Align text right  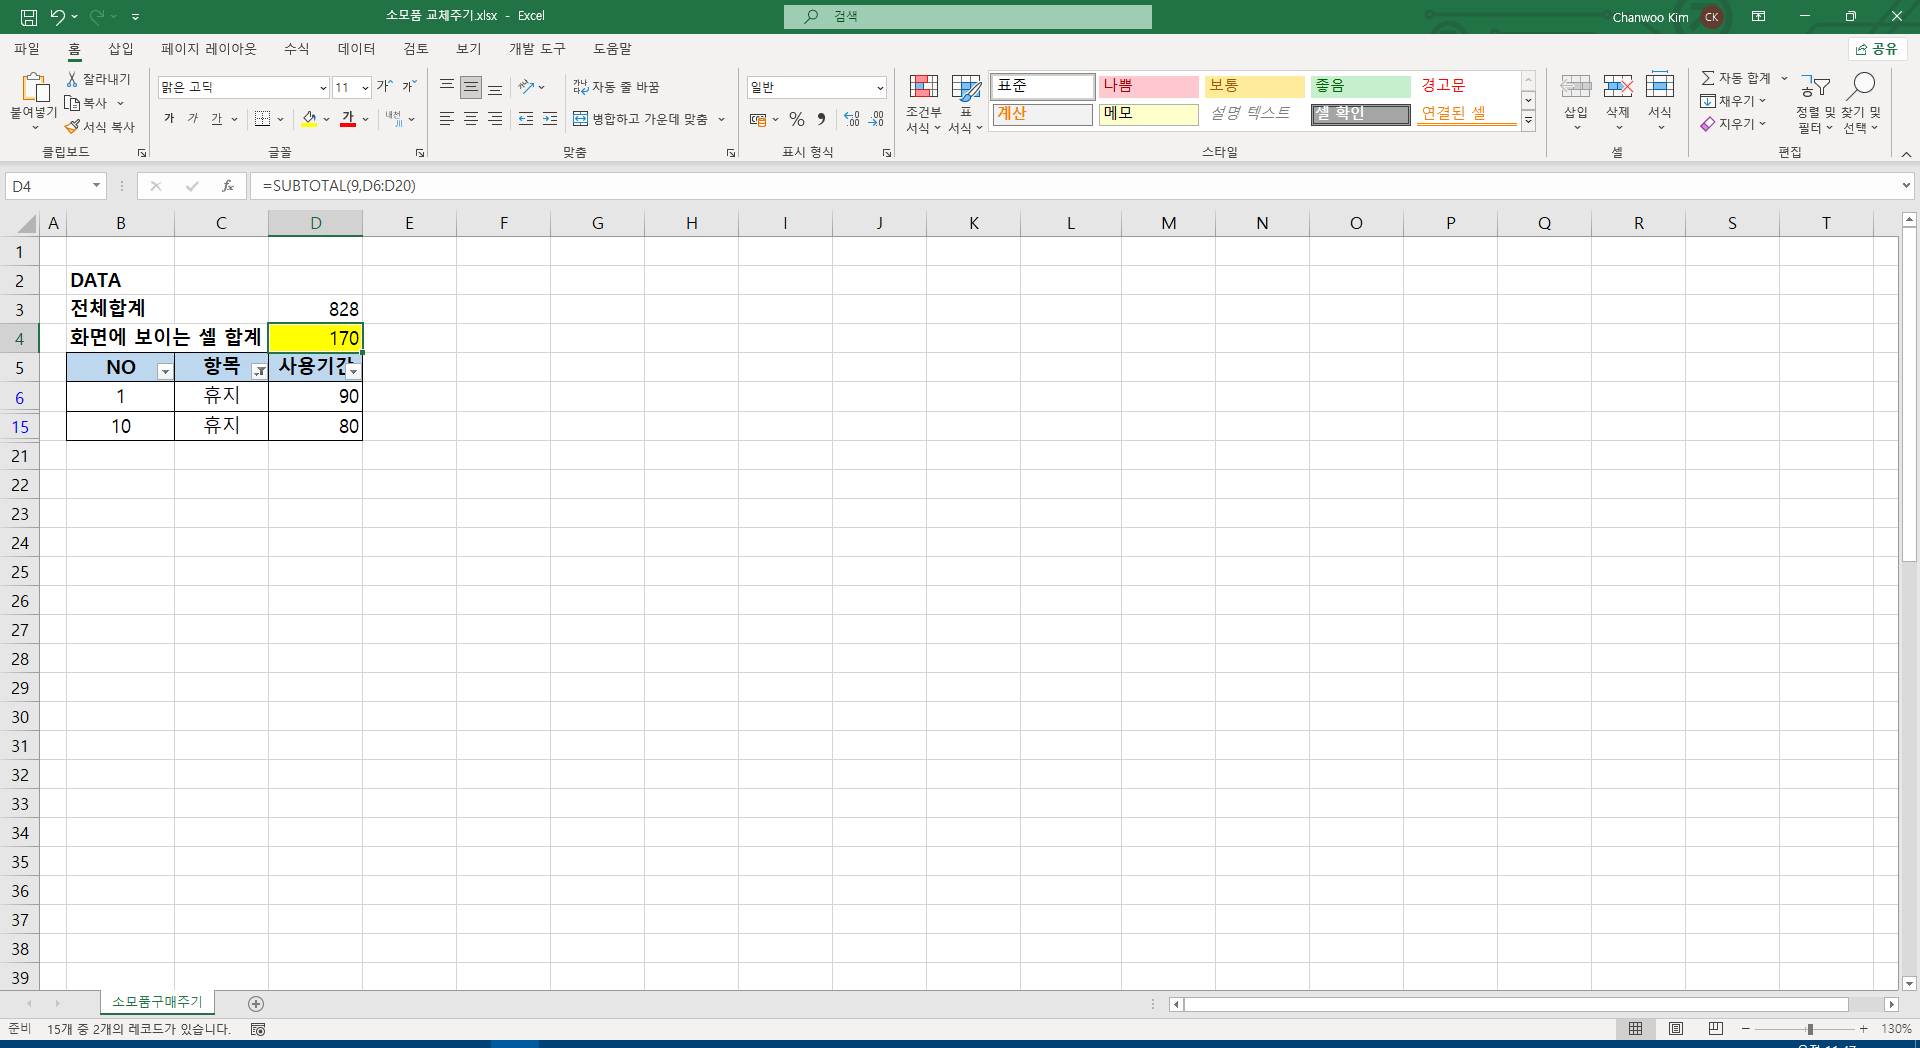[x=495, y=119]
